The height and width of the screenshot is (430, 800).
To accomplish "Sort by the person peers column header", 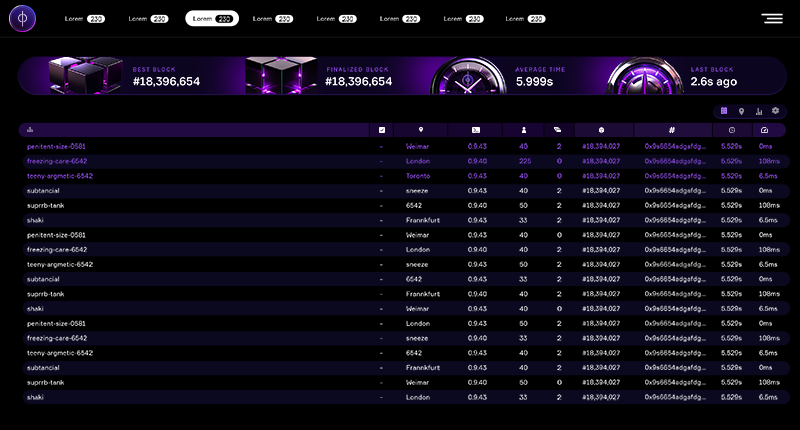I will [x=524, y=130].
